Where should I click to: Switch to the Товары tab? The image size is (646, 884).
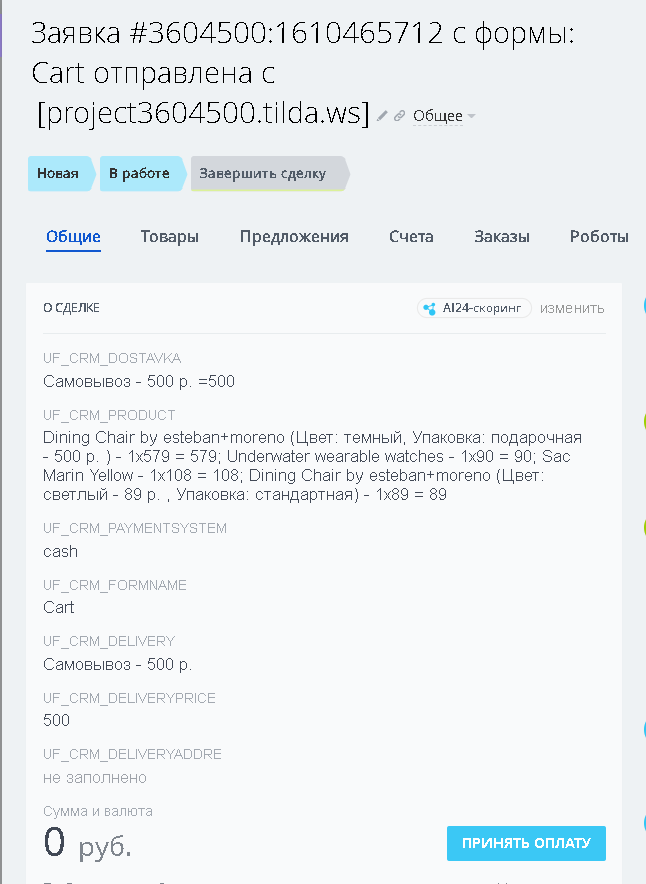[170, 237]
